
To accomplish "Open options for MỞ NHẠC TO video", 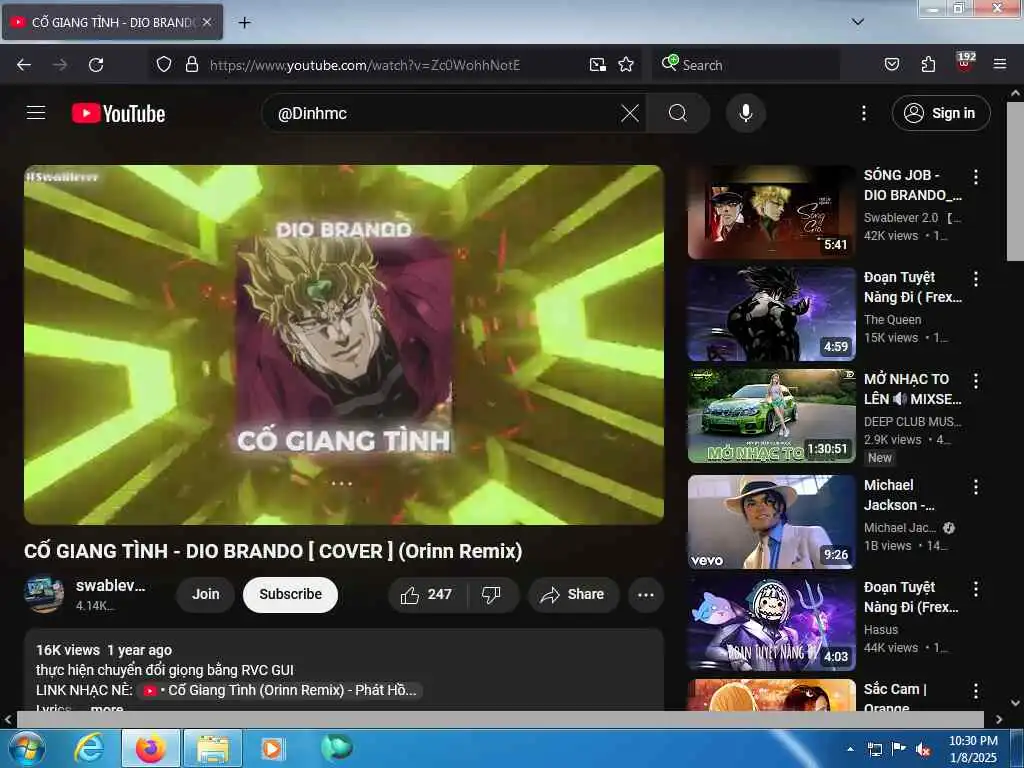I will (976, 381).
